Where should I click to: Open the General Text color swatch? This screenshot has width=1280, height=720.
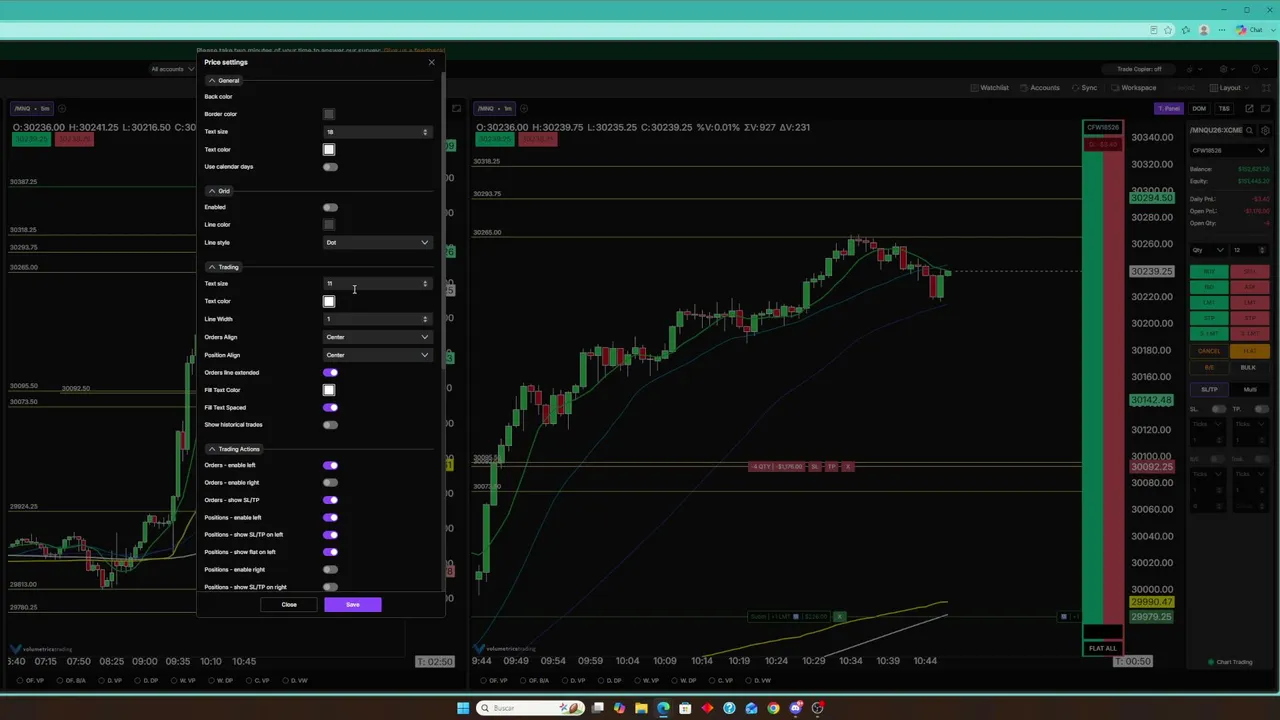point(329,149)
